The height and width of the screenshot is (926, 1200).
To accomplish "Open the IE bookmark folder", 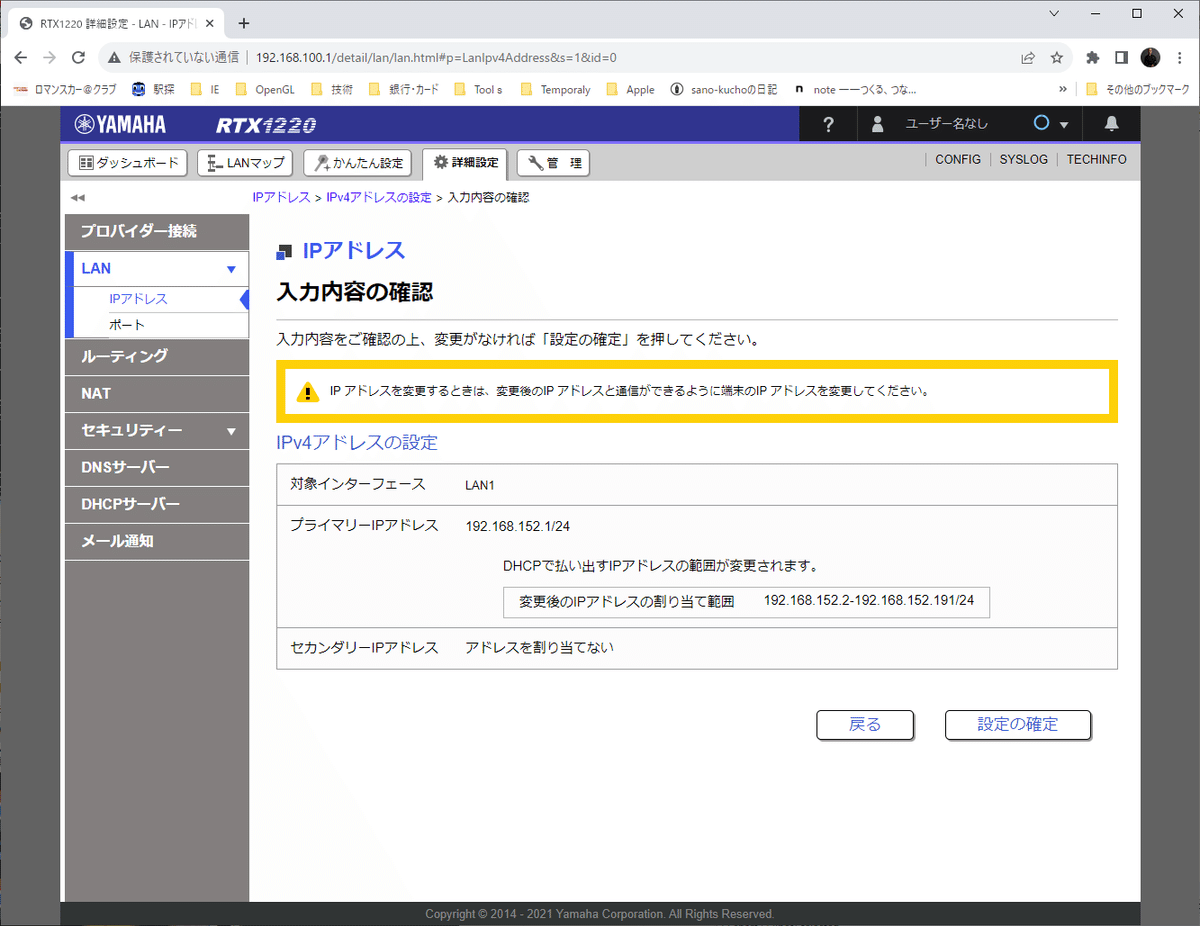I will coord(204,89).
